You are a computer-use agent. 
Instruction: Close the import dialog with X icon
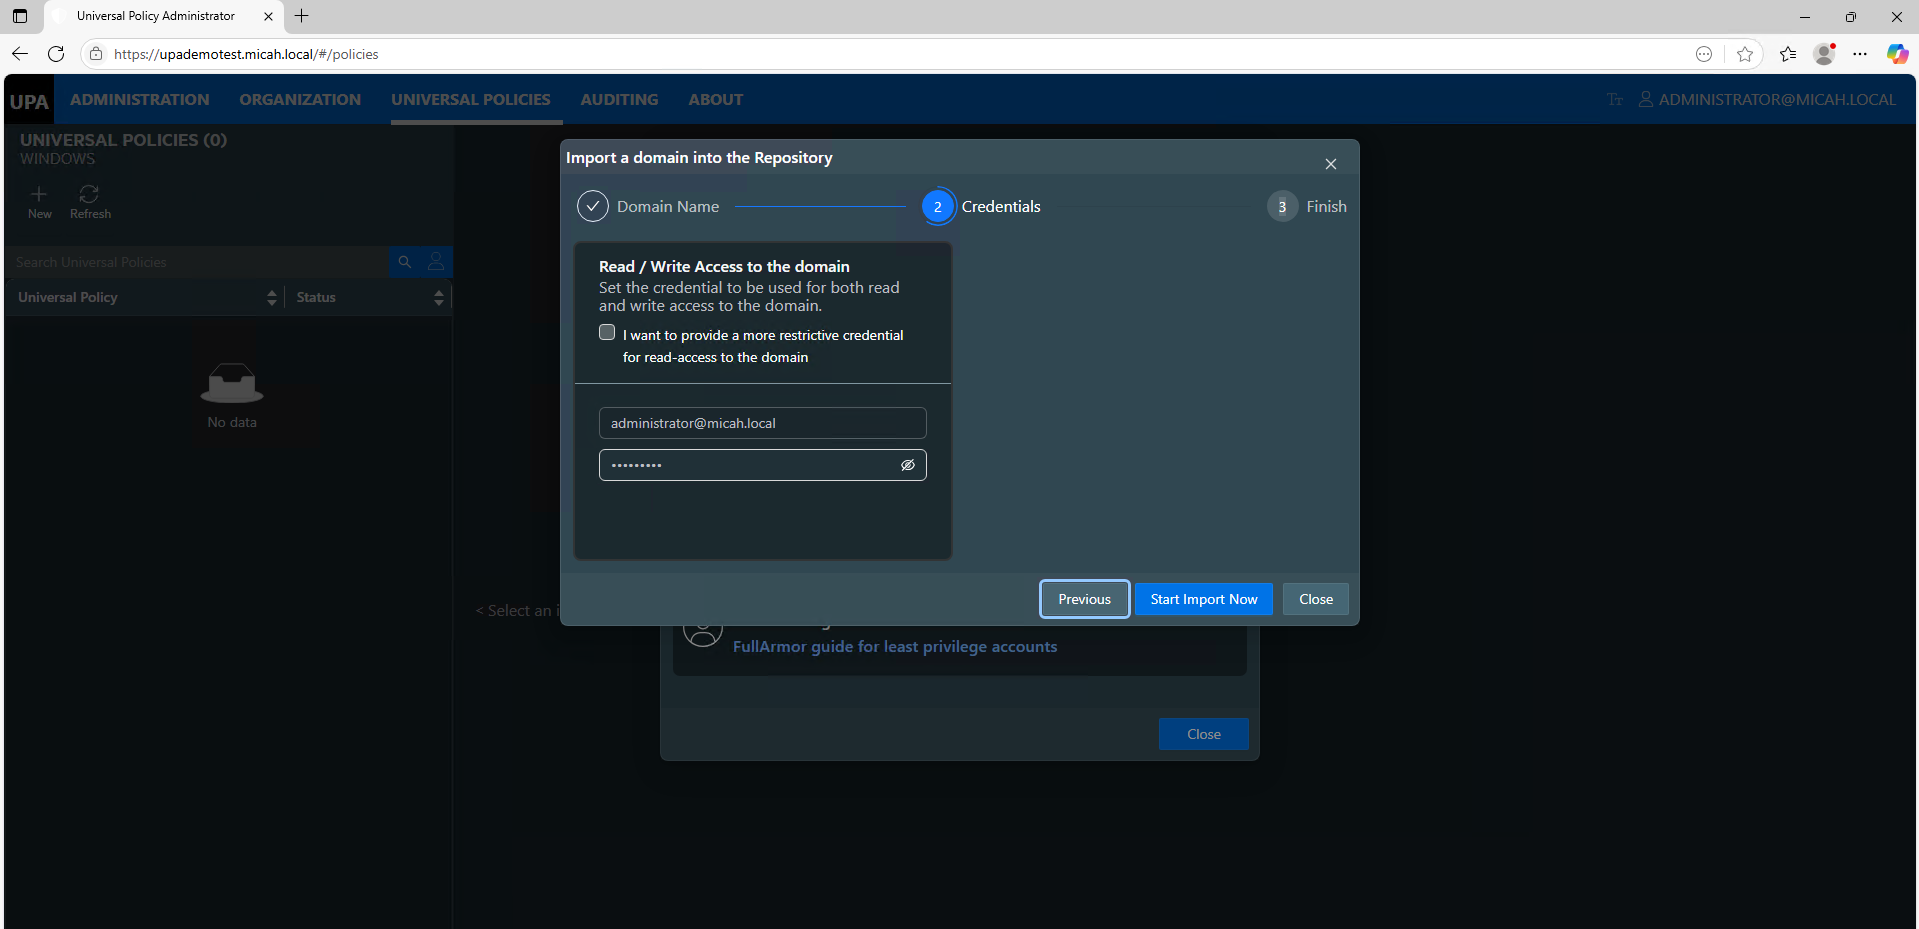pyautogui.click(x=1330, y=164)
